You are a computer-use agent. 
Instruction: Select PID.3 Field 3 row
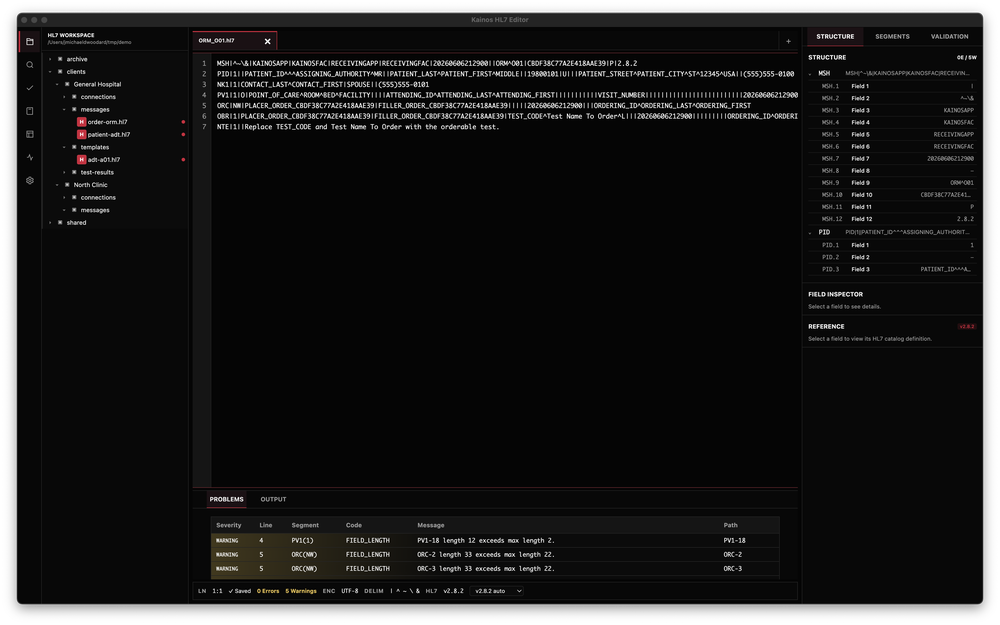point(892,270)
